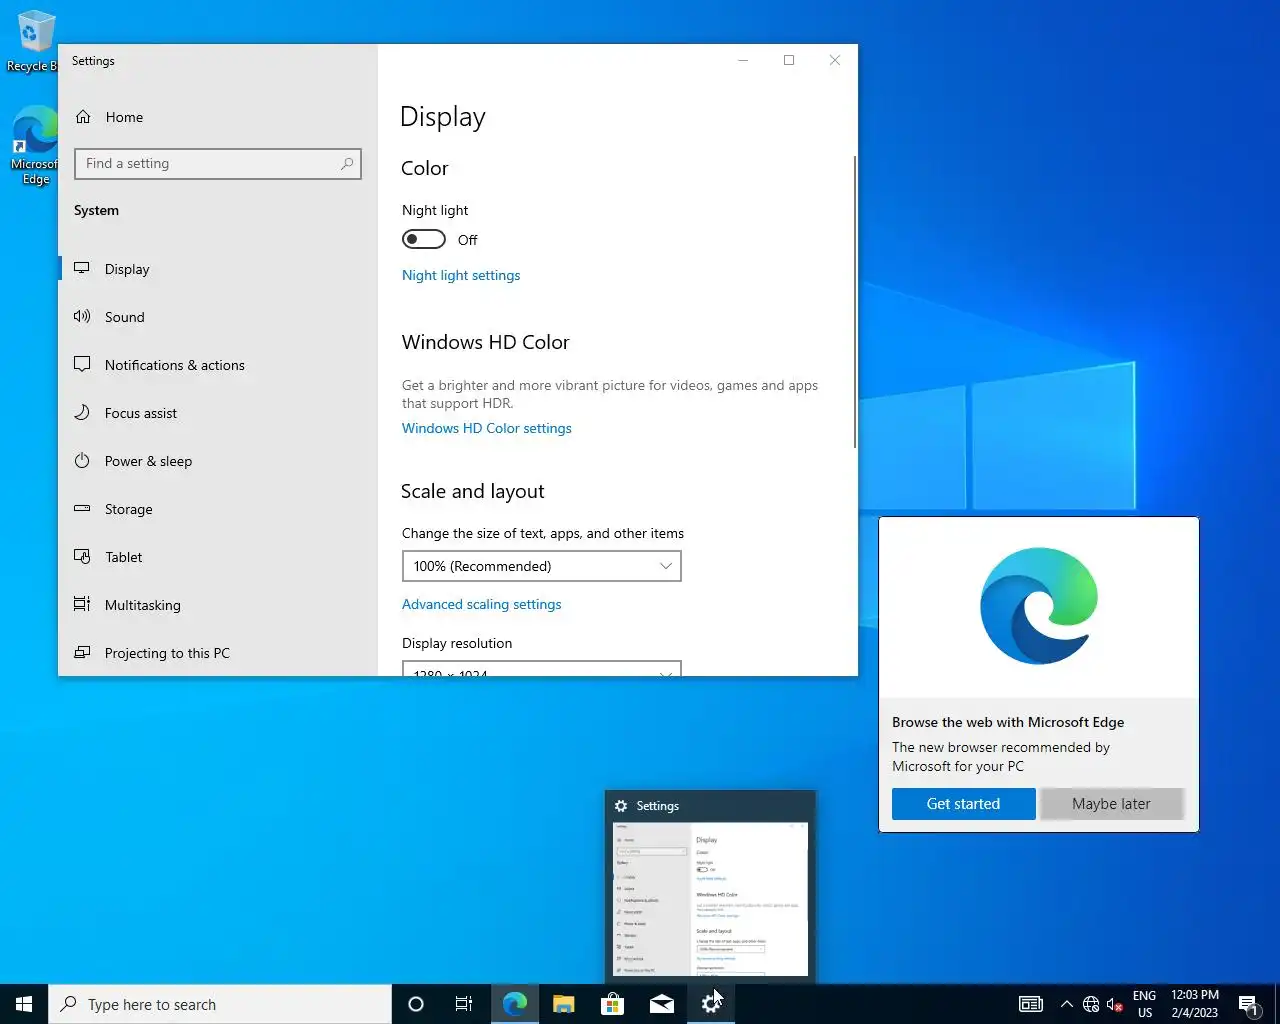Viewport: 1280px width, 1024px height.
Task: Click the Display page heading text
Action: (x=443, y=117)
